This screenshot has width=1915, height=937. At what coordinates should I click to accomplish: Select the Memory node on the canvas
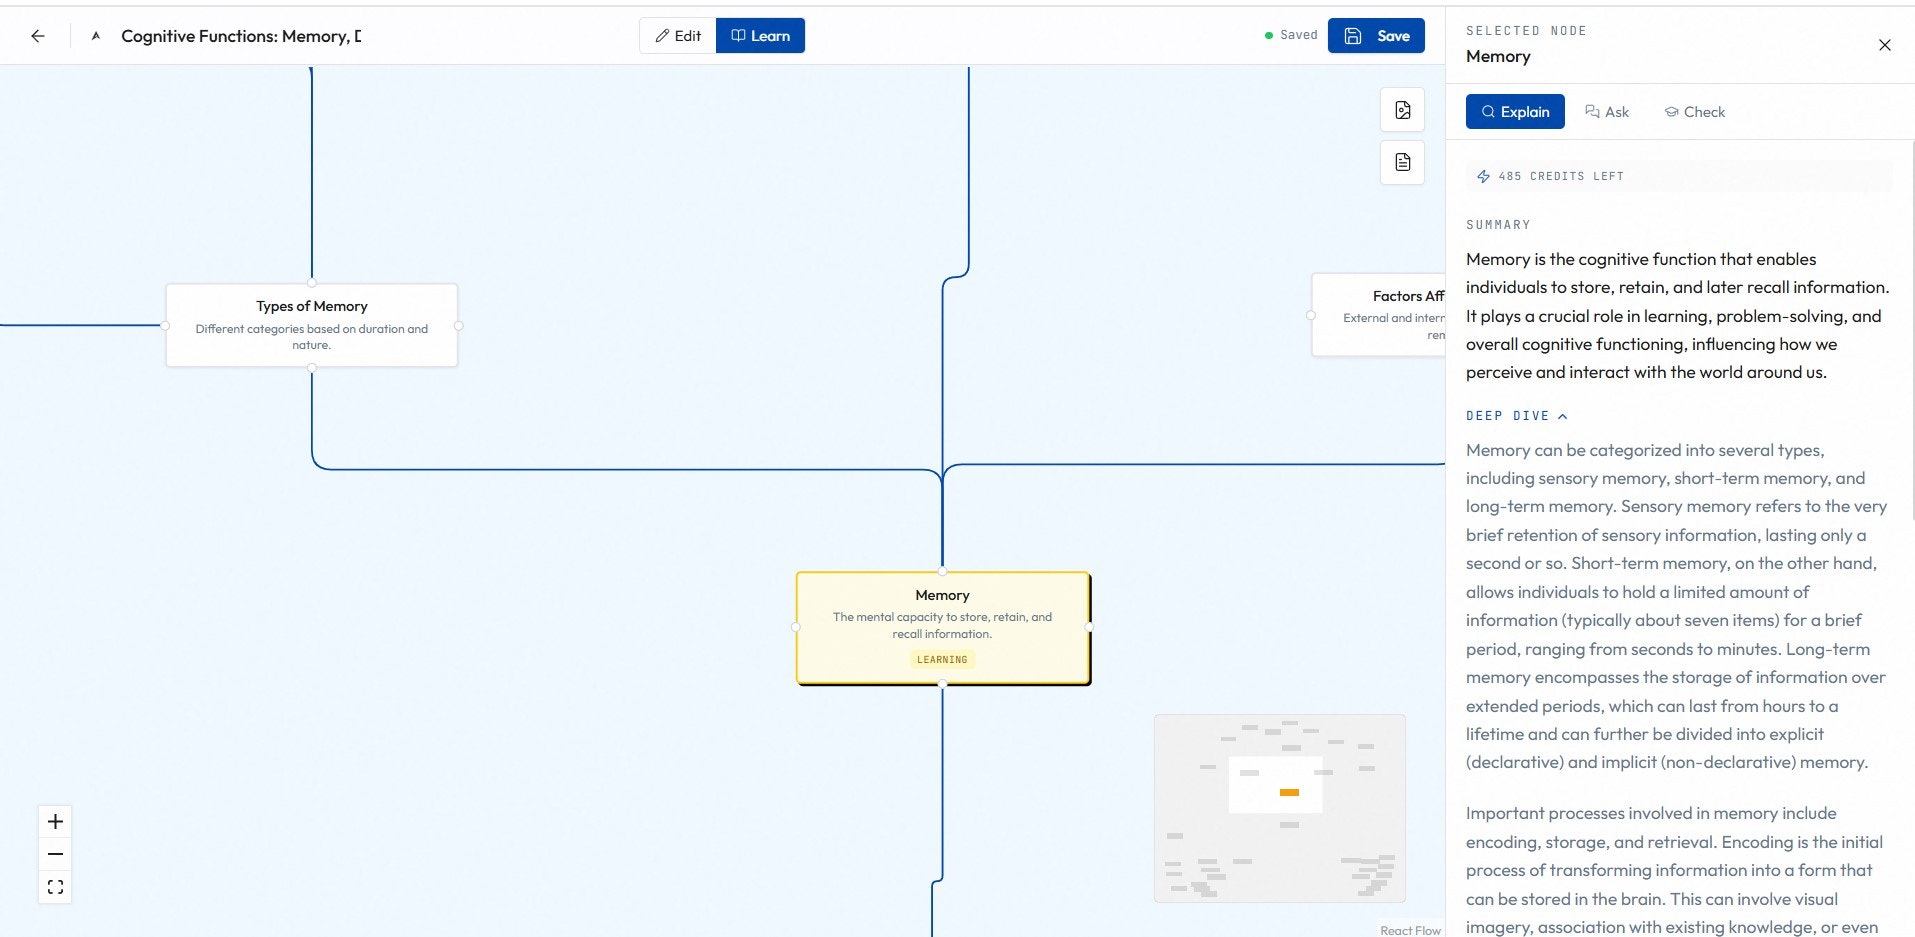click(941, 626)
